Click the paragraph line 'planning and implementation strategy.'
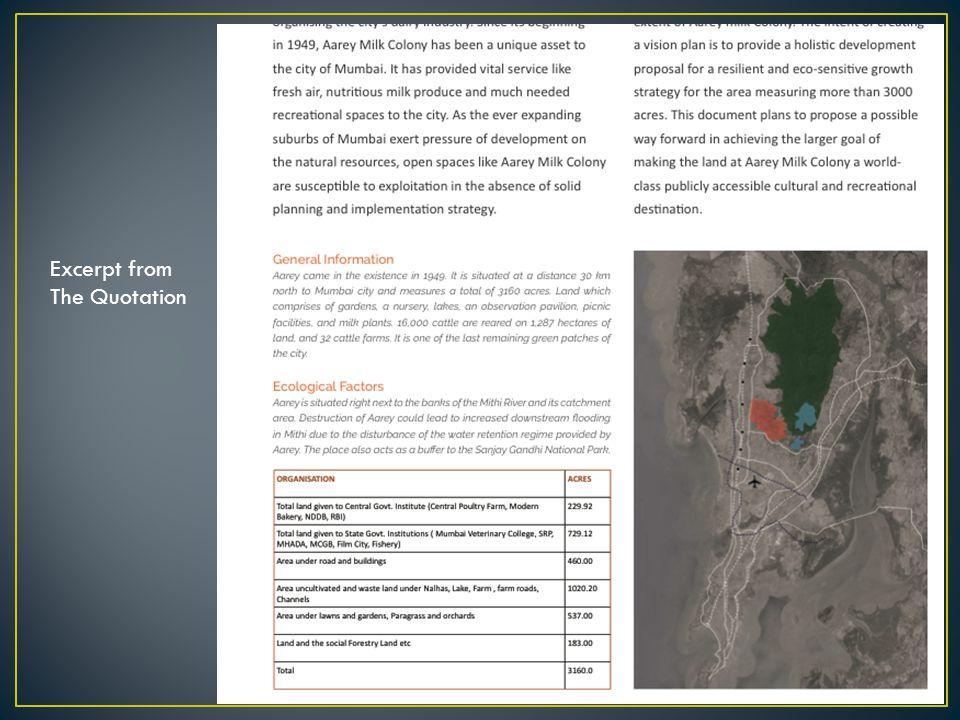The height and width of the screenshot is (720, 960). (384, 209)
